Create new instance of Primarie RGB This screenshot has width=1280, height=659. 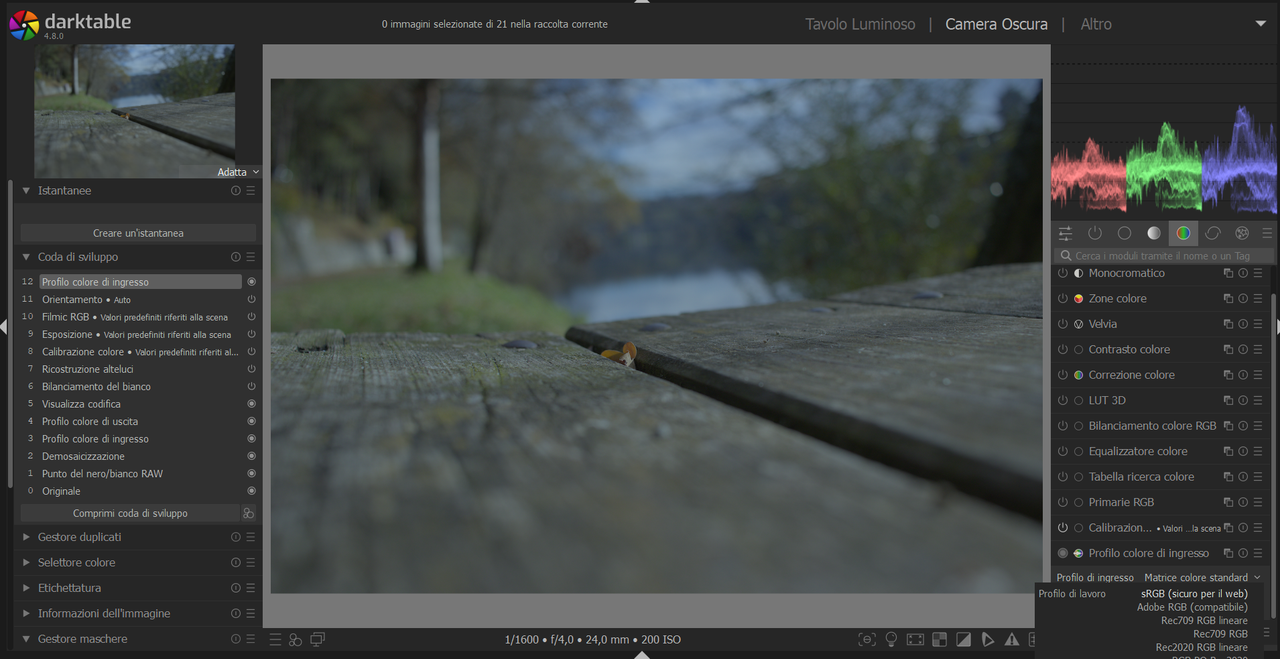click(x=1228, y=502)
